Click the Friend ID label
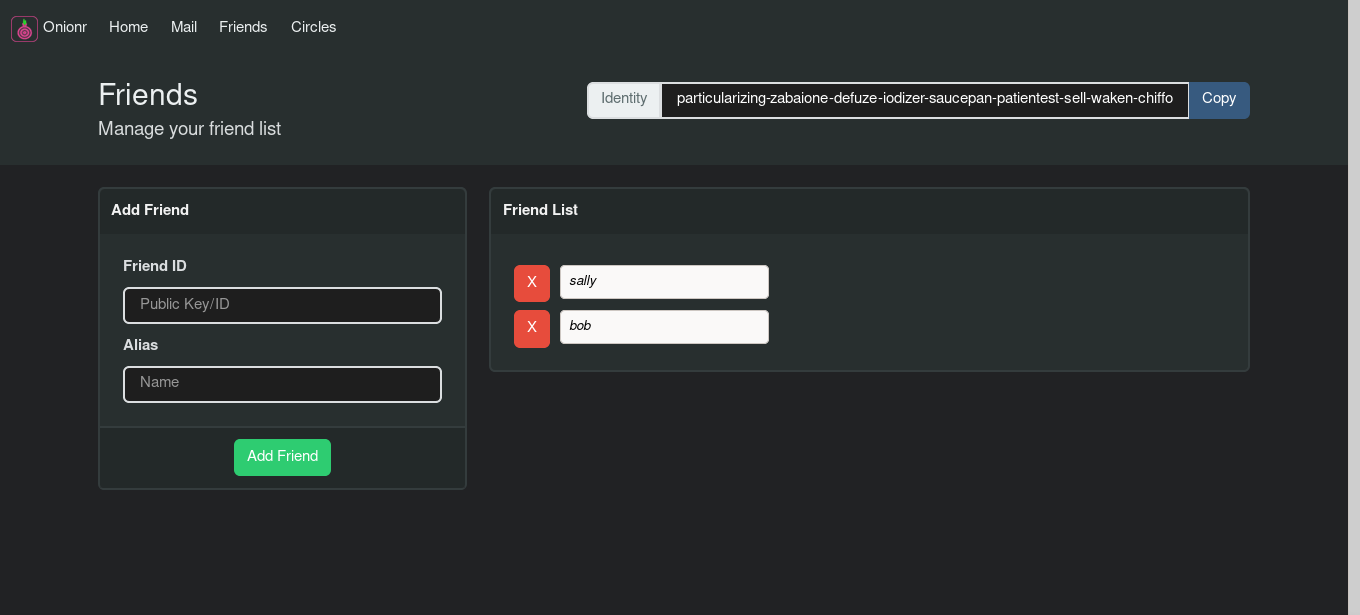 (155, 266)
